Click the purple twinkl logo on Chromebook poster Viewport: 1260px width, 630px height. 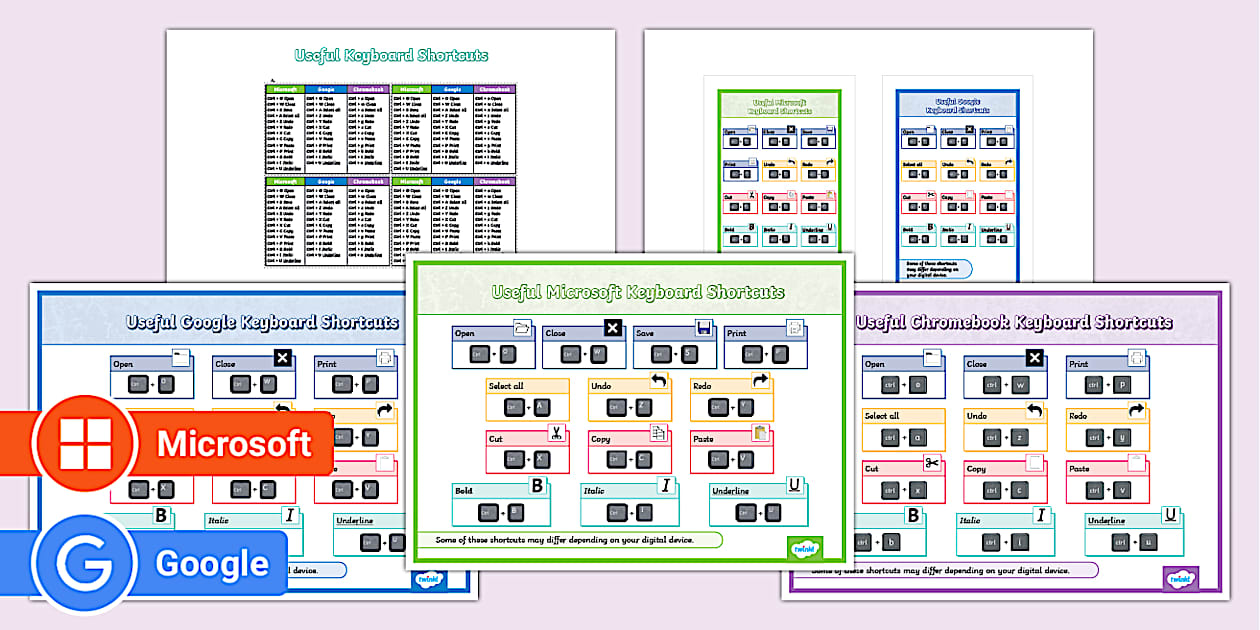[1179, 578]
